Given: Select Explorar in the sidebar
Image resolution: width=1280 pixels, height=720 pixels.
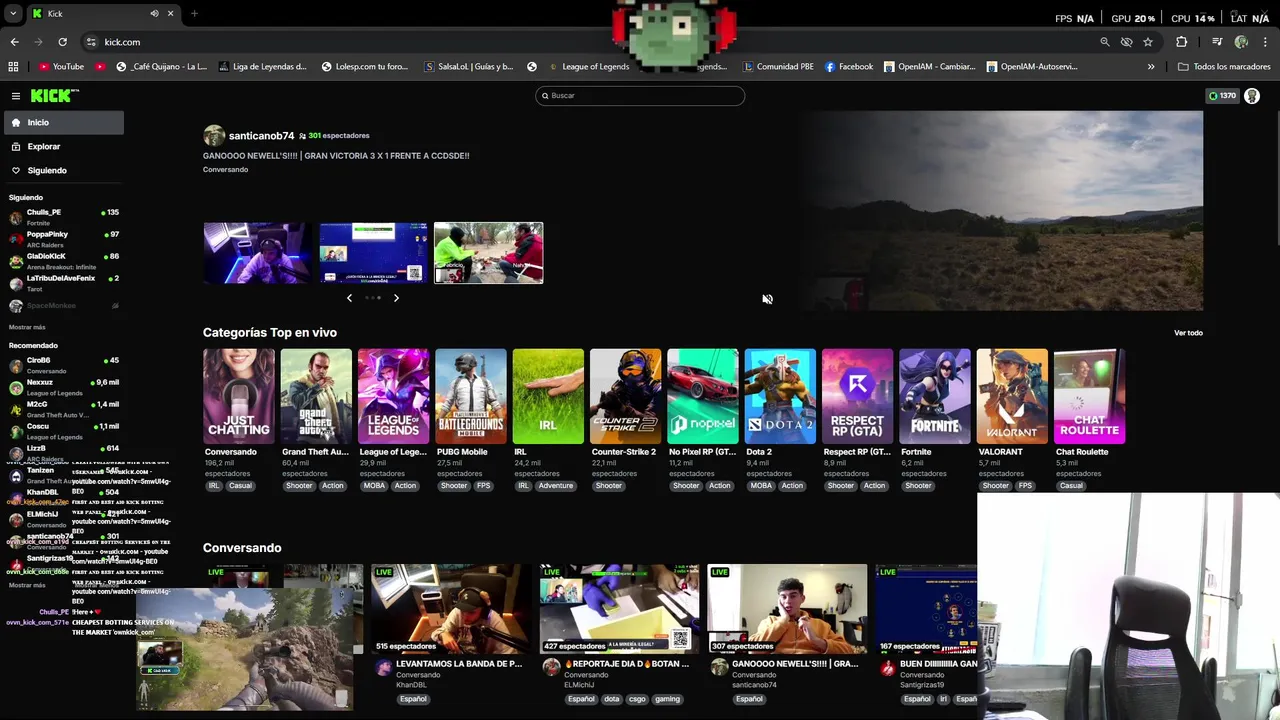Looking at the screenshot, I should pos(62,146).
